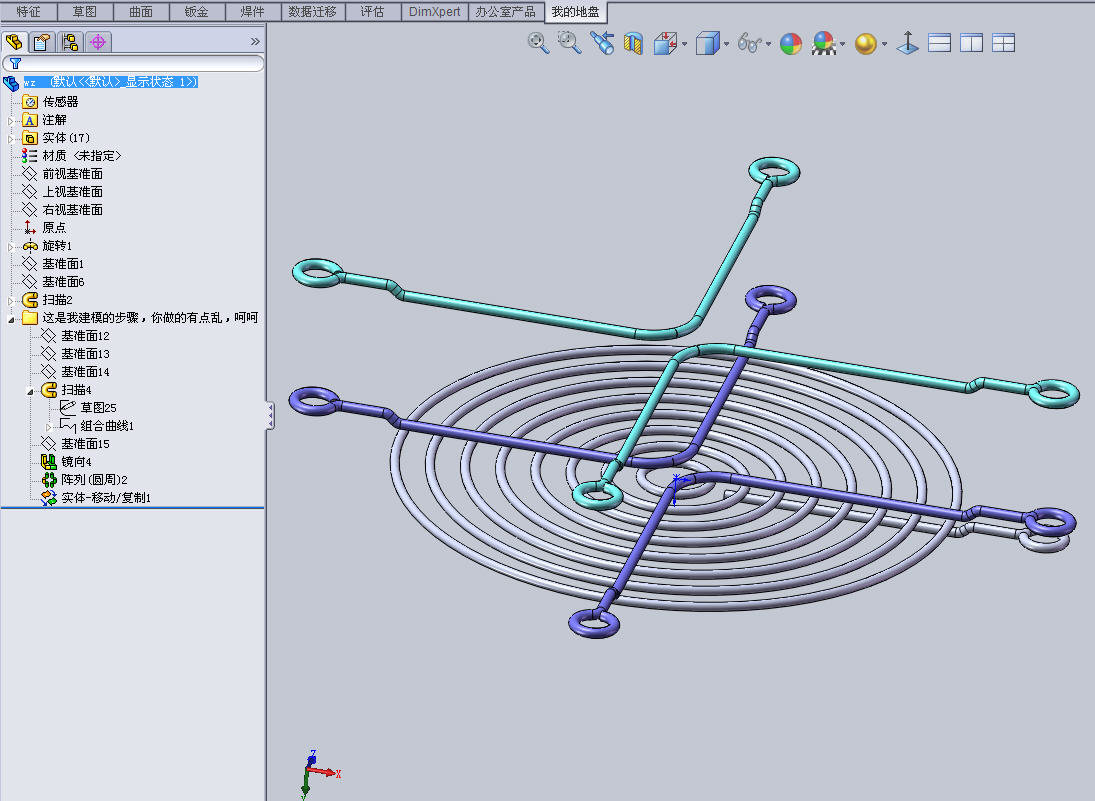Click the gold sphere View Settings icon
Image resolution: width=1095 pixels, height=801 pixels.
pos(866,44)
